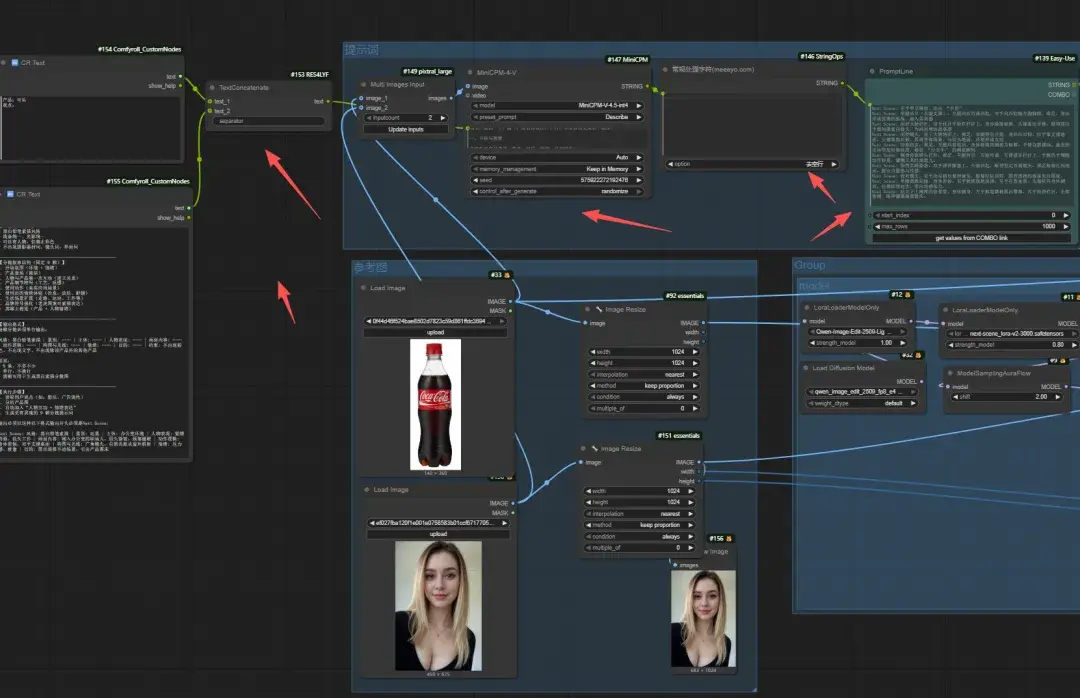
Task: Open control_after_generate dropdown set to randomize
Action: 557,192
